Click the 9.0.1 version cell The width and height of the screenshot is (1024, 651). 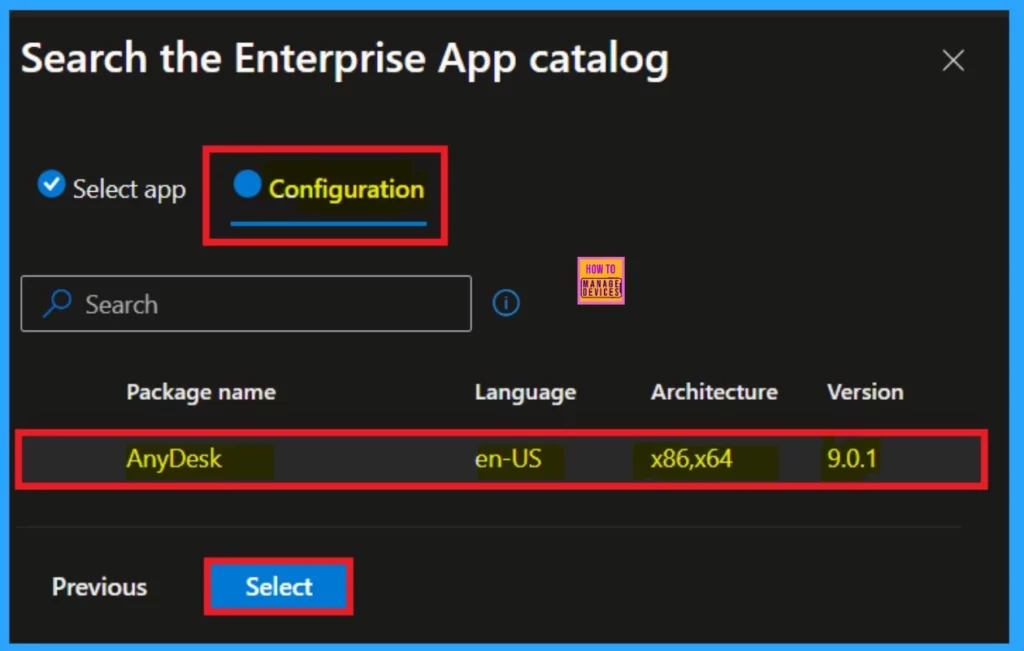pos(852,459)
